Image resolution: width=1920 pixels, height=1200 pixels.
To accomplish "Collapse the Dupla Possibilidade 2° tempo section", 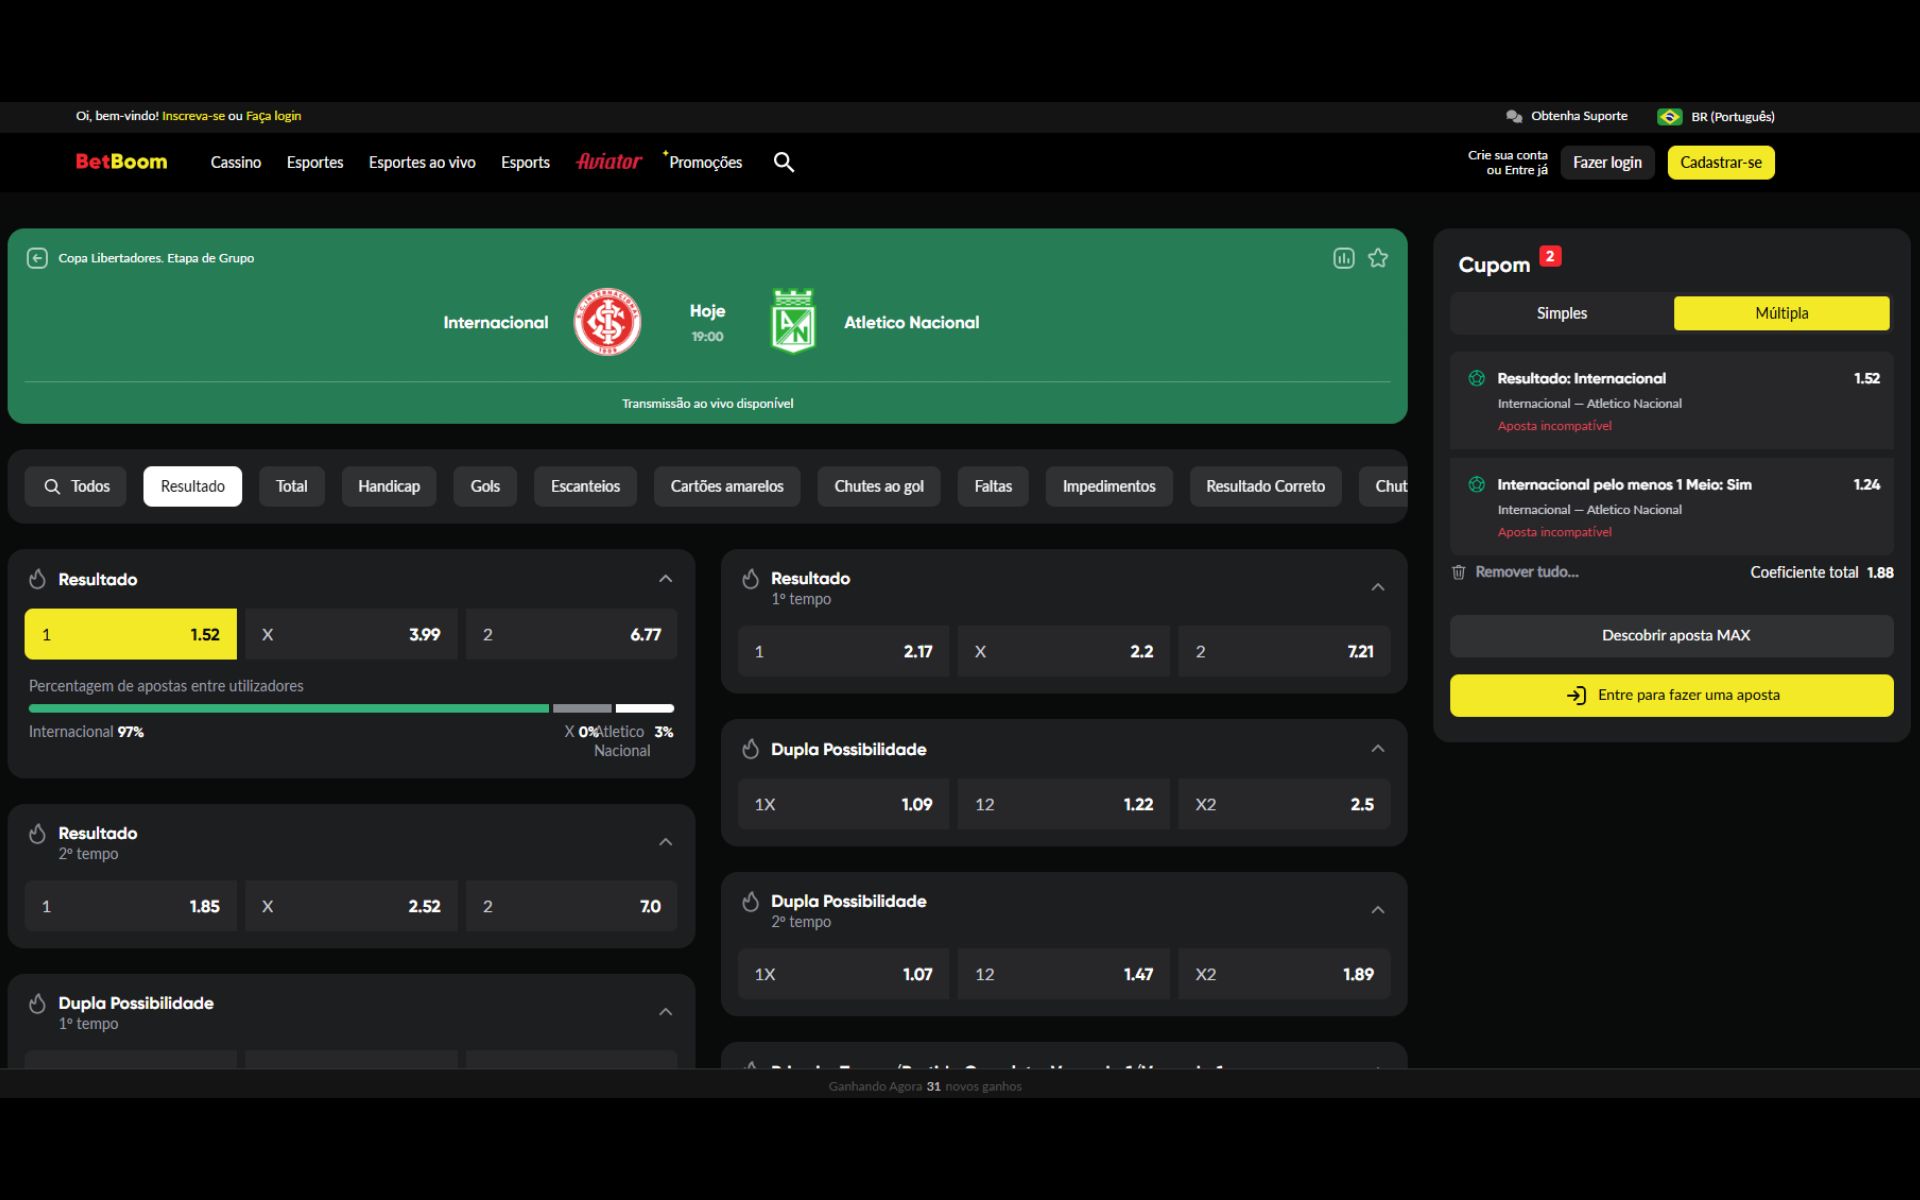I will [1378, 909].
